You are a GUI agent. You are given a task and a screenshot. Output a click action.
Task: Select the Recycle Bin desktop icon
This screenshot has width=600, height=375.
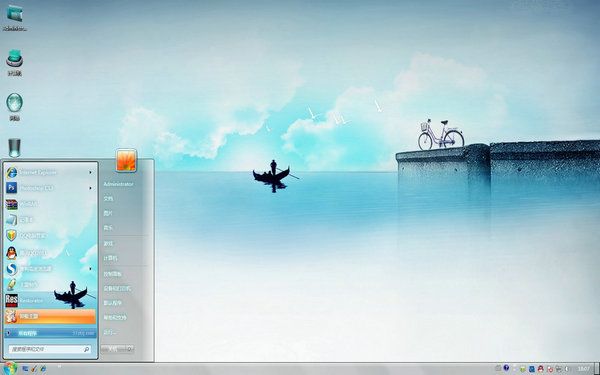tap(15, 148)
